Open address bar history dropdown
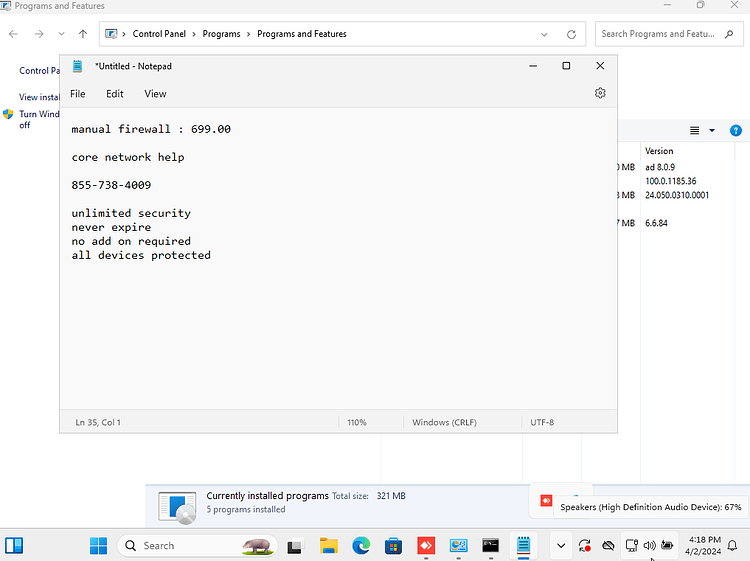The width and height of the screenshot is (750, 561). point(544,34)
